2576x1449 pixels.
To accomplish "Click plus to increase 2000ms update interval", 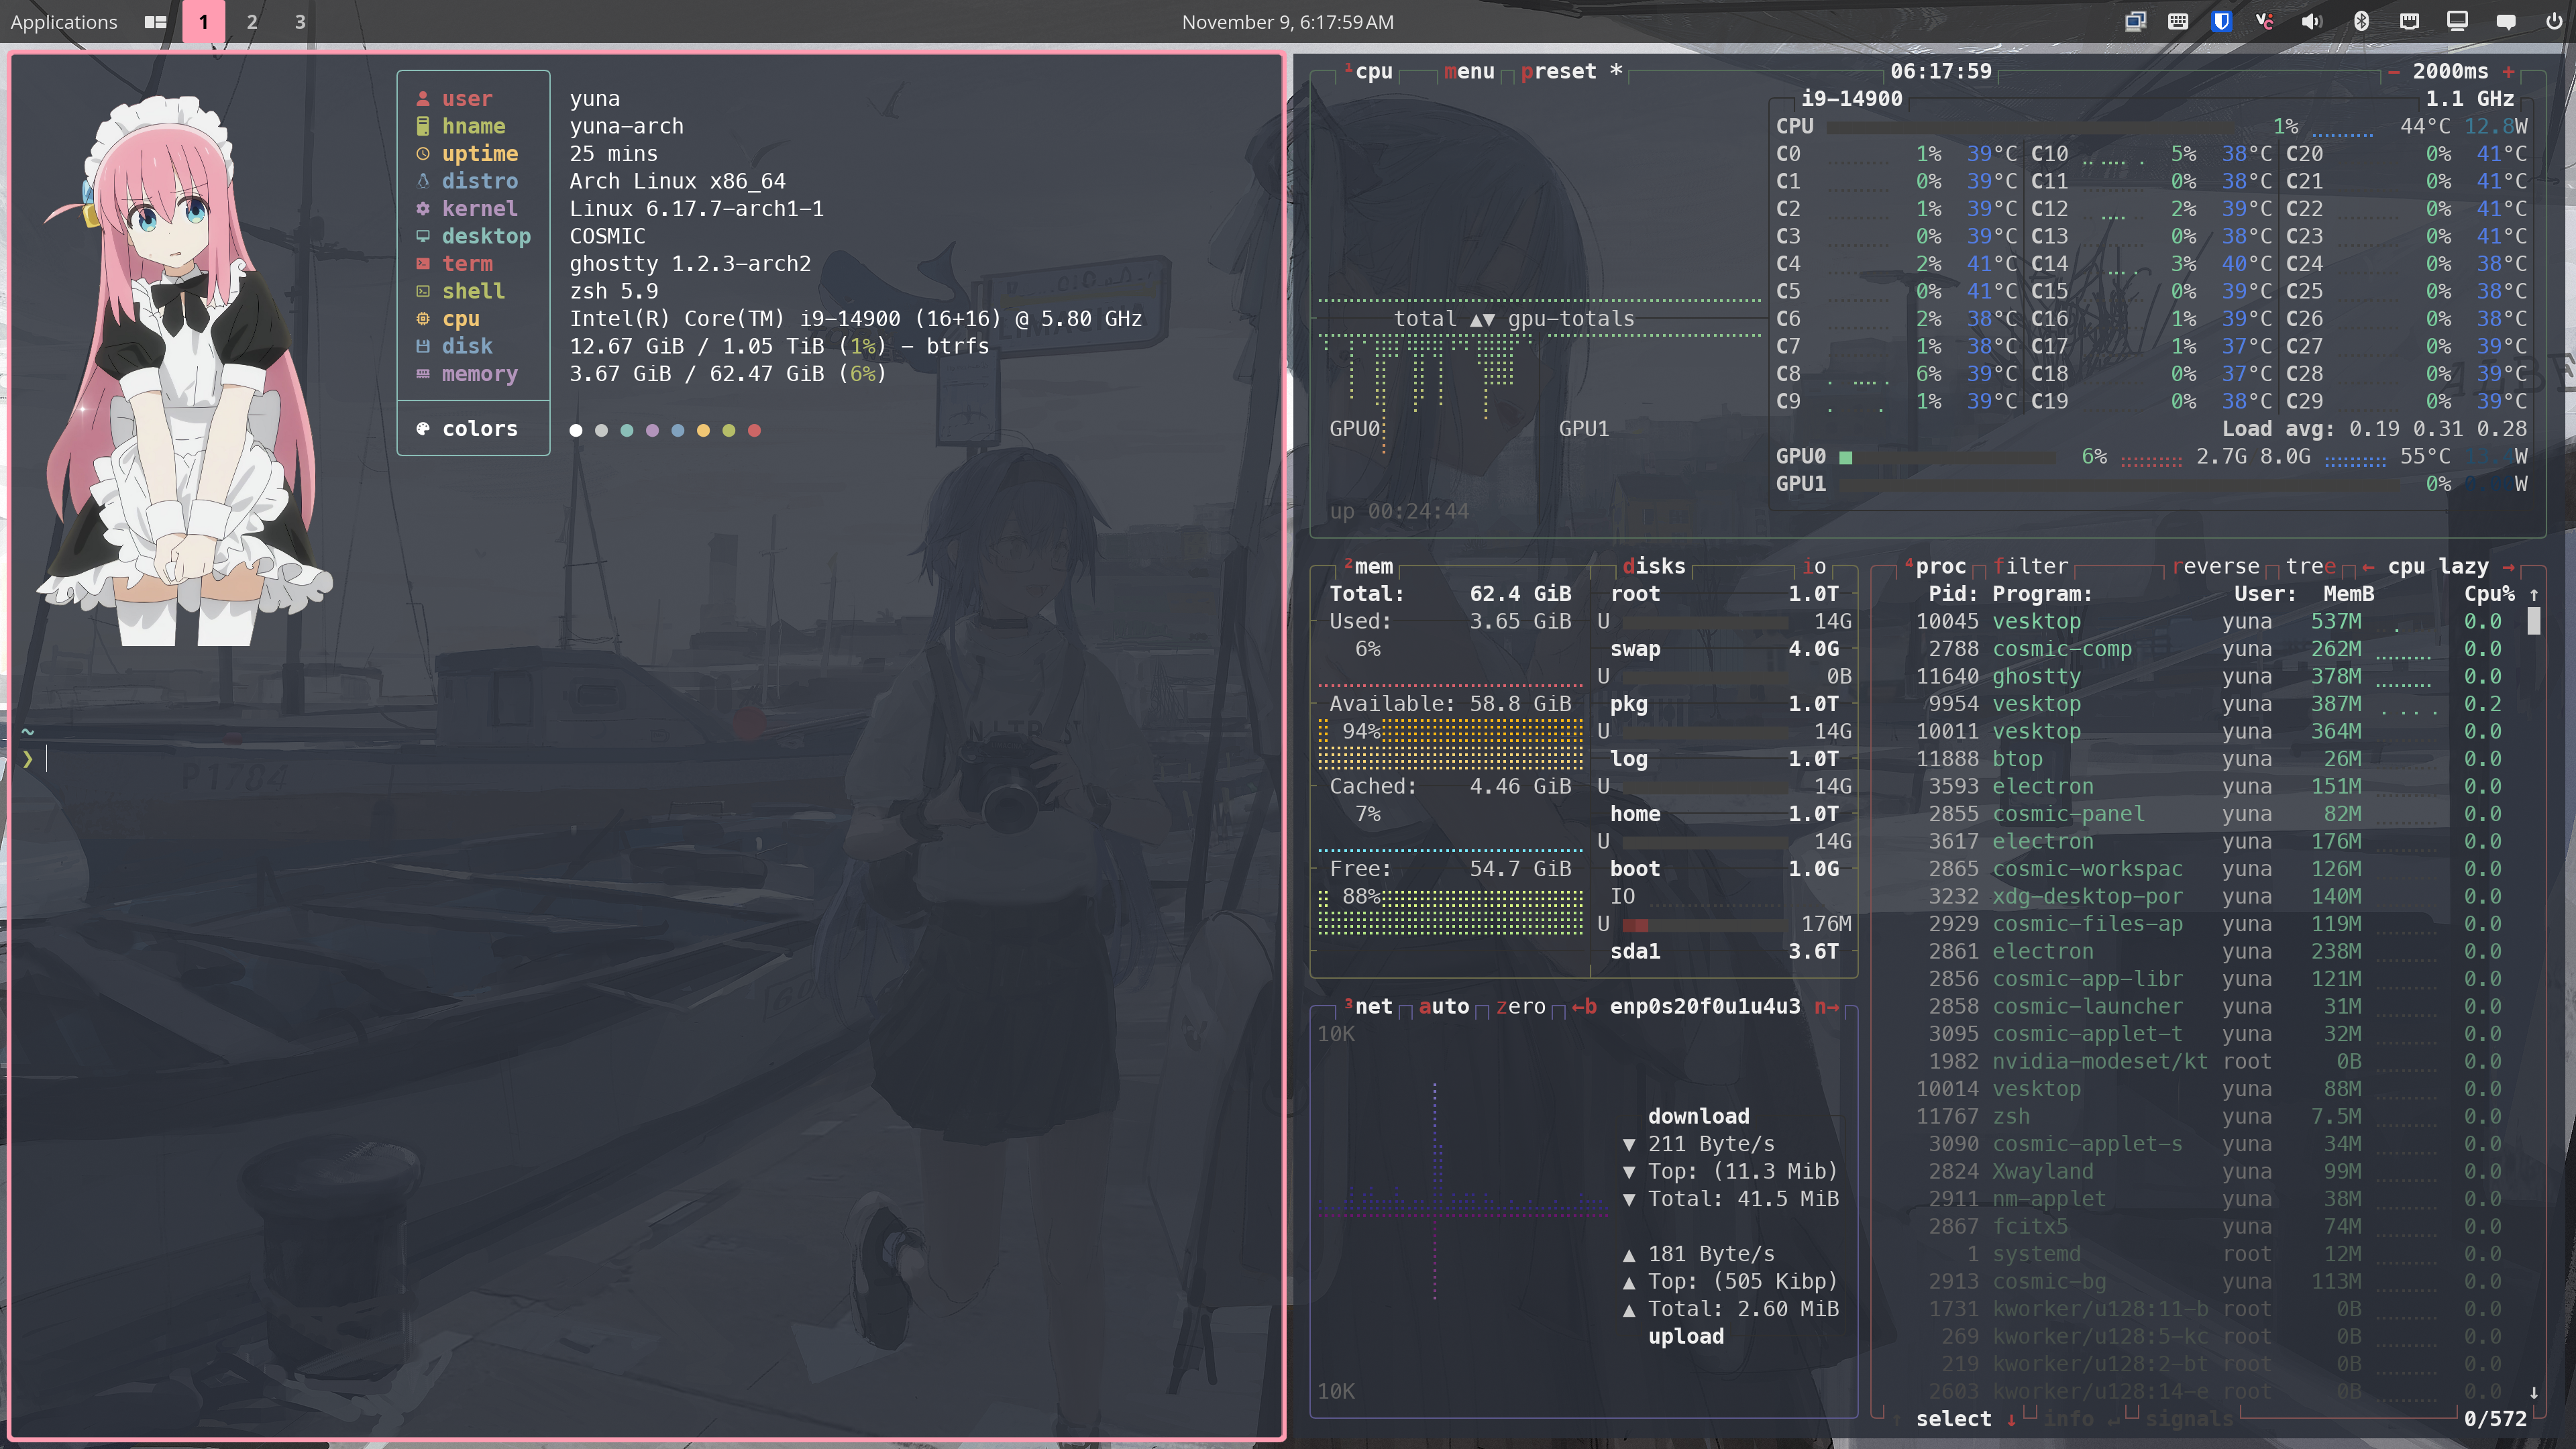I will coord(2508,71).
